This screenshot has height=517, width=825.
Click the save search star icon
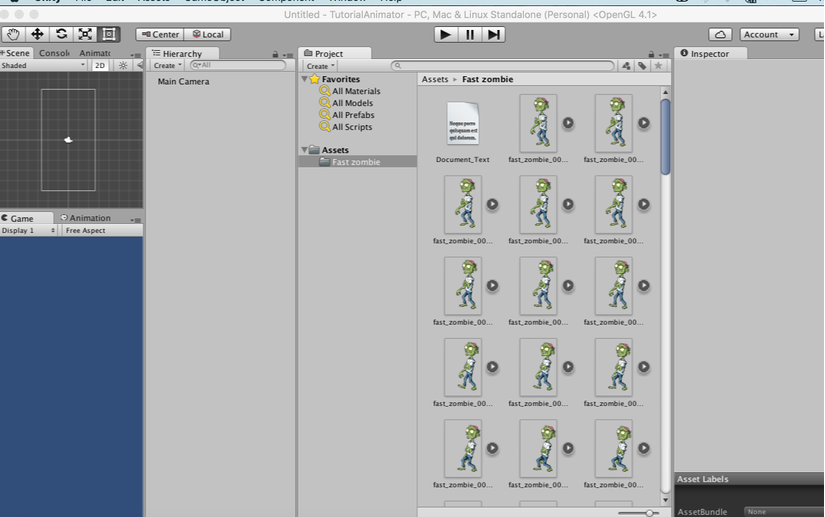point(658,66)
